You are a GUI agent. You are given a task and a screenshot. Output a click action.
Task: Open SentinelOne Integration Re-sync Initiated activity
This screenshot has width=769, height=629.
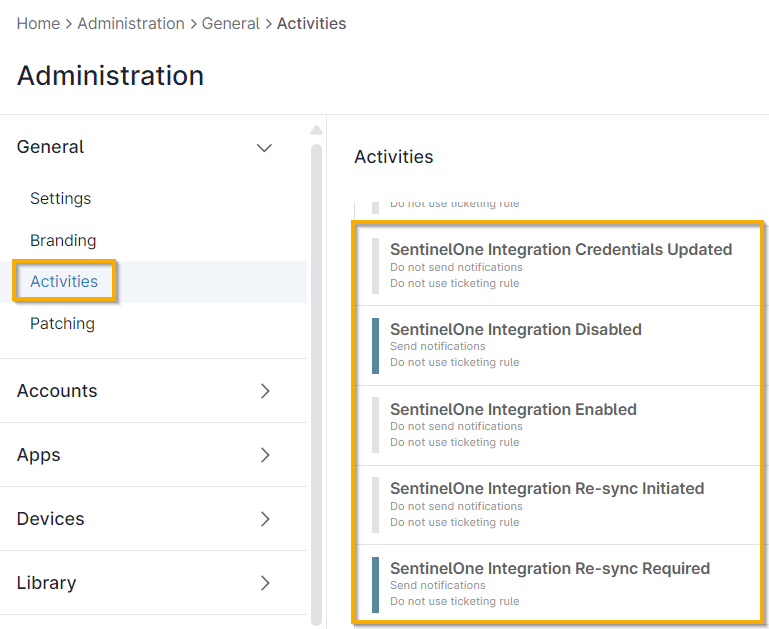[547, 489]
